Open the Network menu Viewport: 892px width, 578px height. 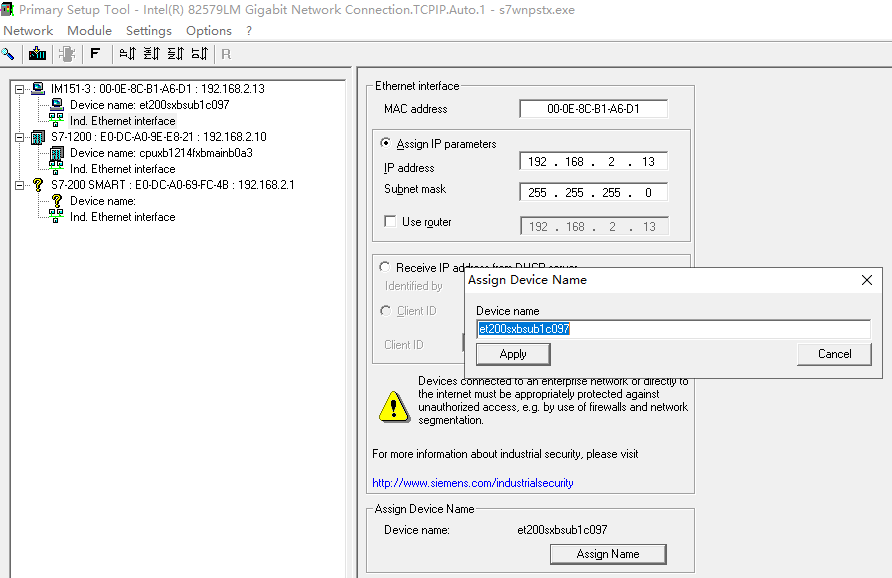(x=28, y=30)
